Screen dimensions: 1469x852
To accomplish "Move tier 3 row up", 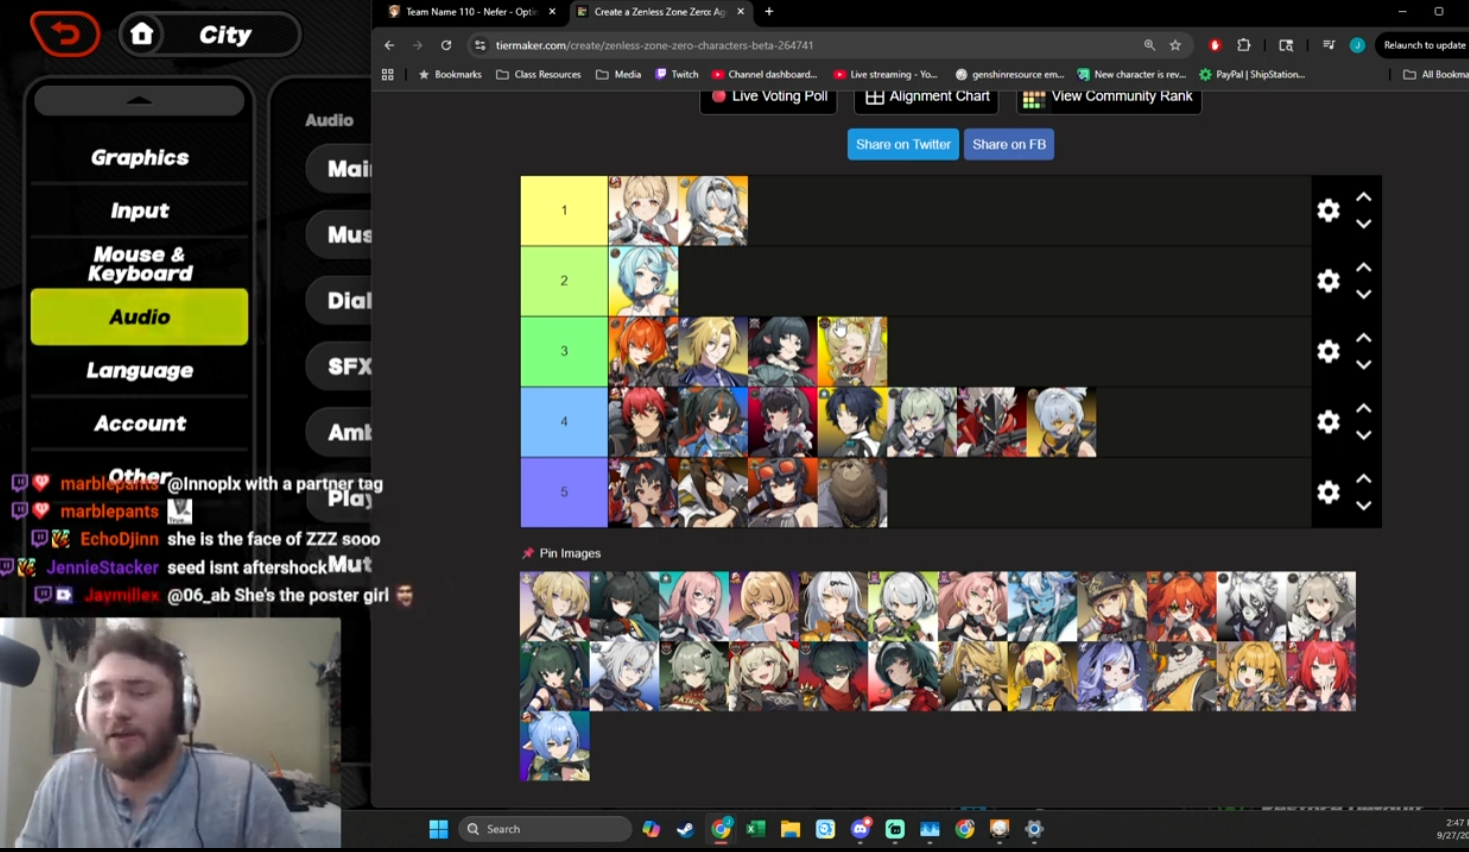I will tap(1364, 338).
